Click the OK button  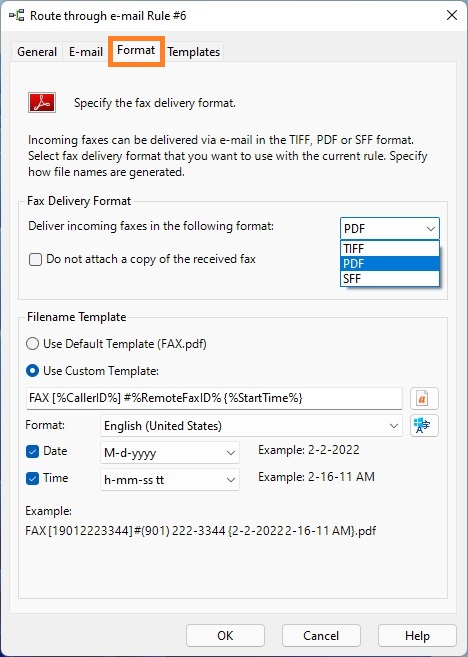coord(225,636)
